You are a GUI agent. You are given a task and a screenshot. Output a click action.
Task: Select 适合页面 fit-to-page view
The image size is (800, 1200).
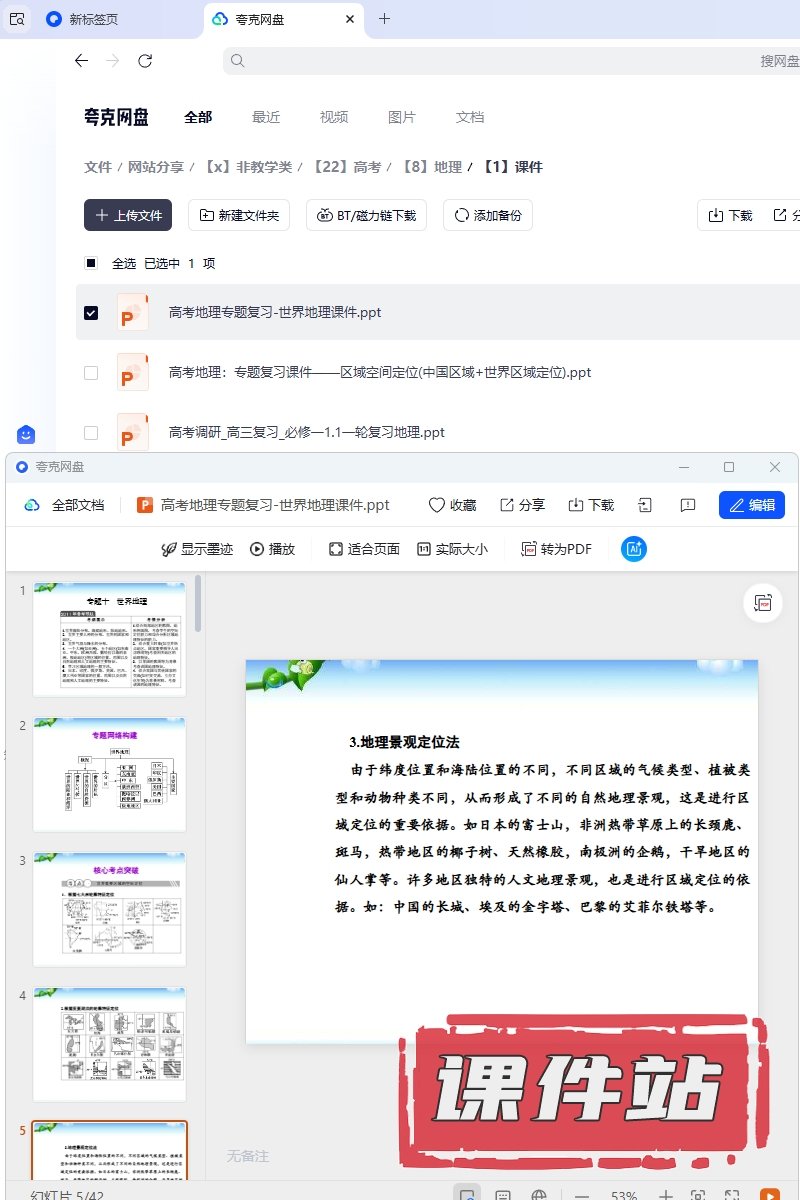pos(364,549)
